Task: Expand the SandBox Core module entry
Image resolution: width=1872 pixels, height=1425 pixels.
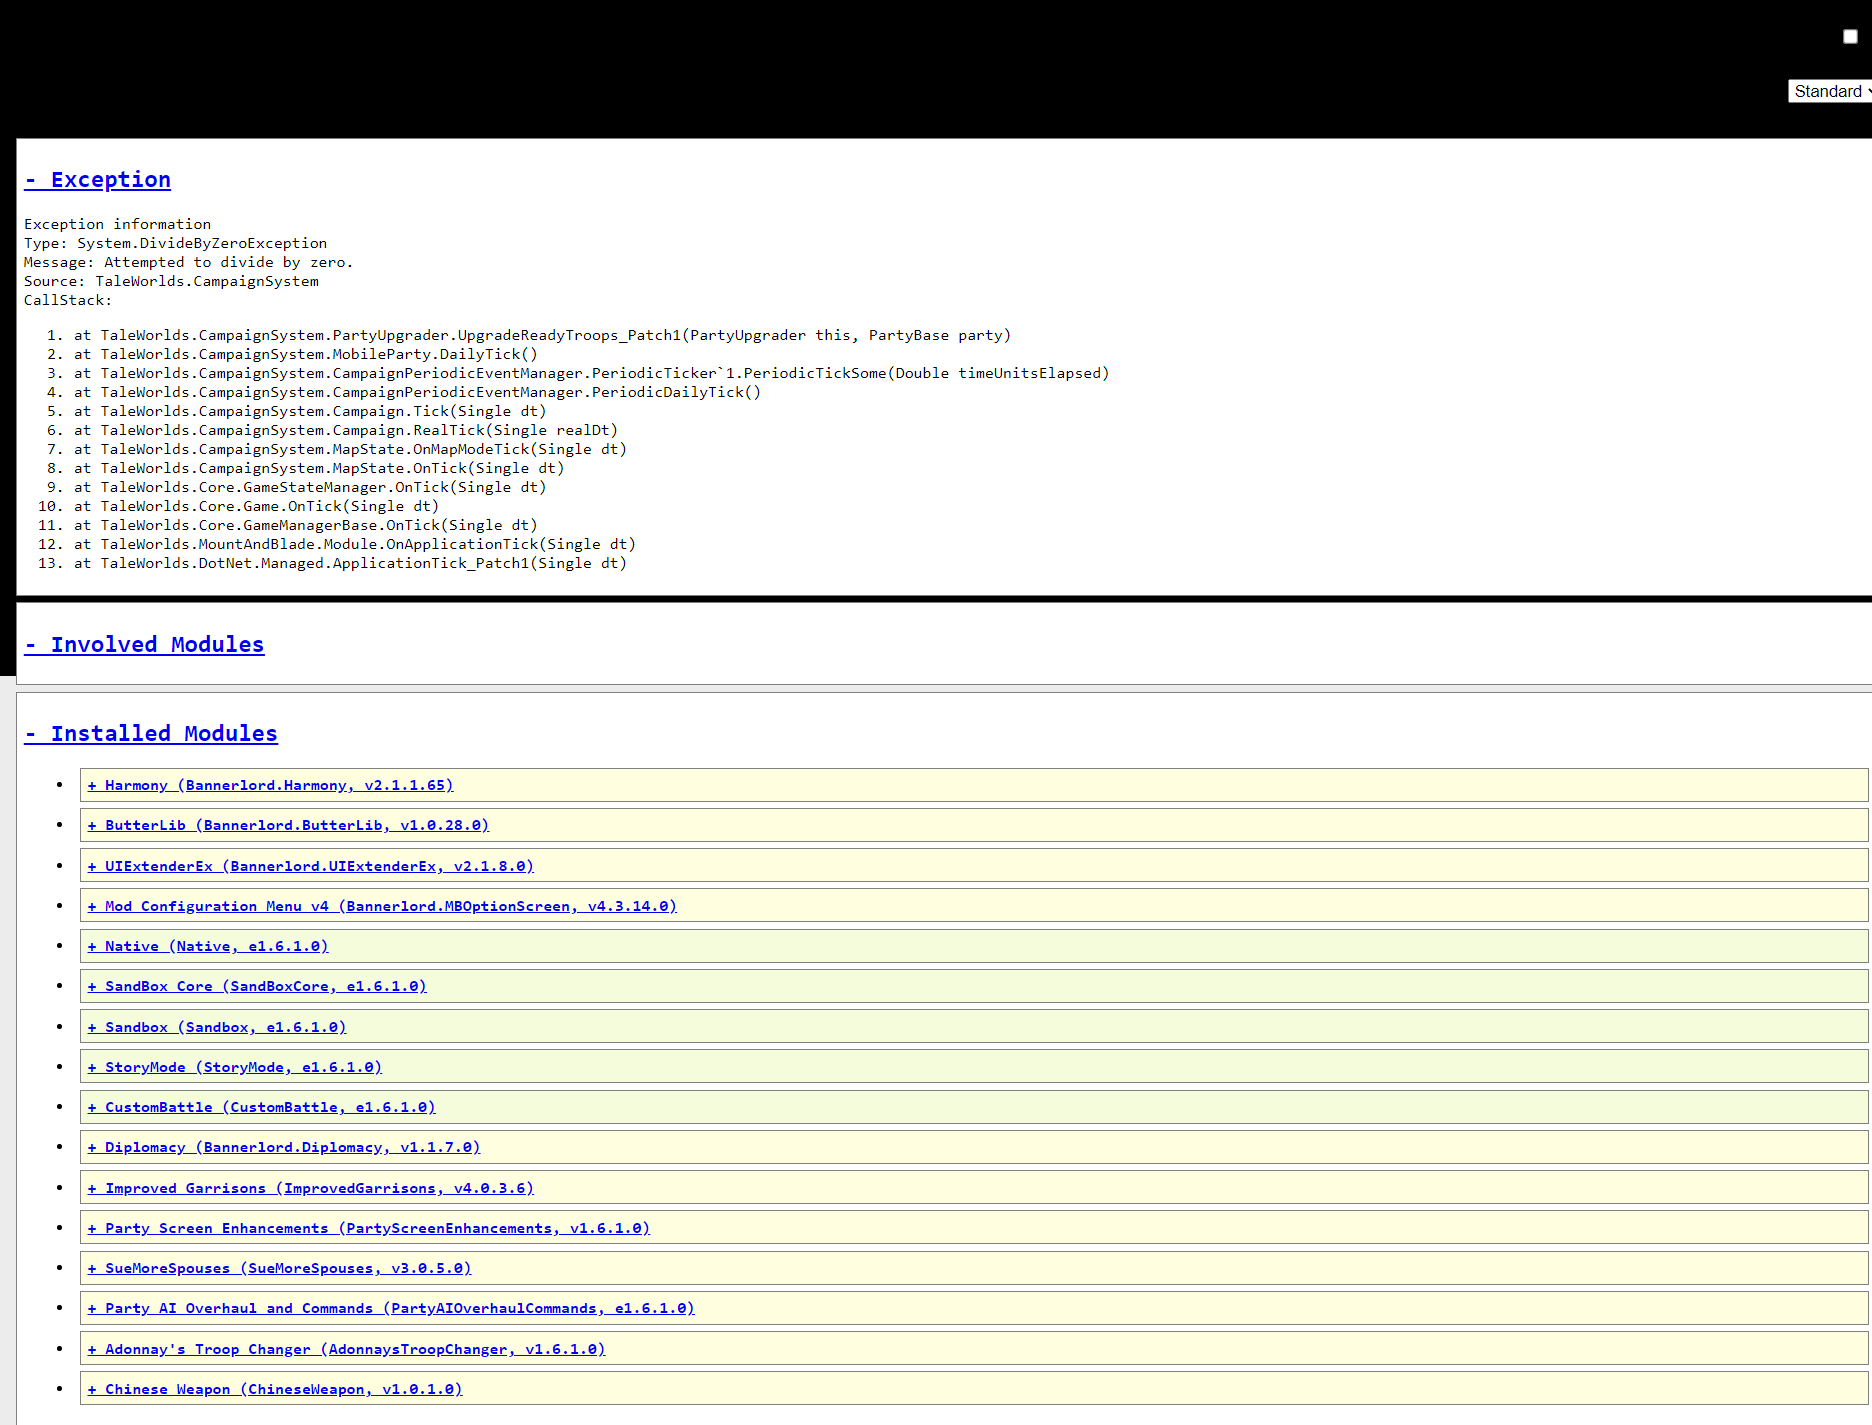Action: coord(257,986)
